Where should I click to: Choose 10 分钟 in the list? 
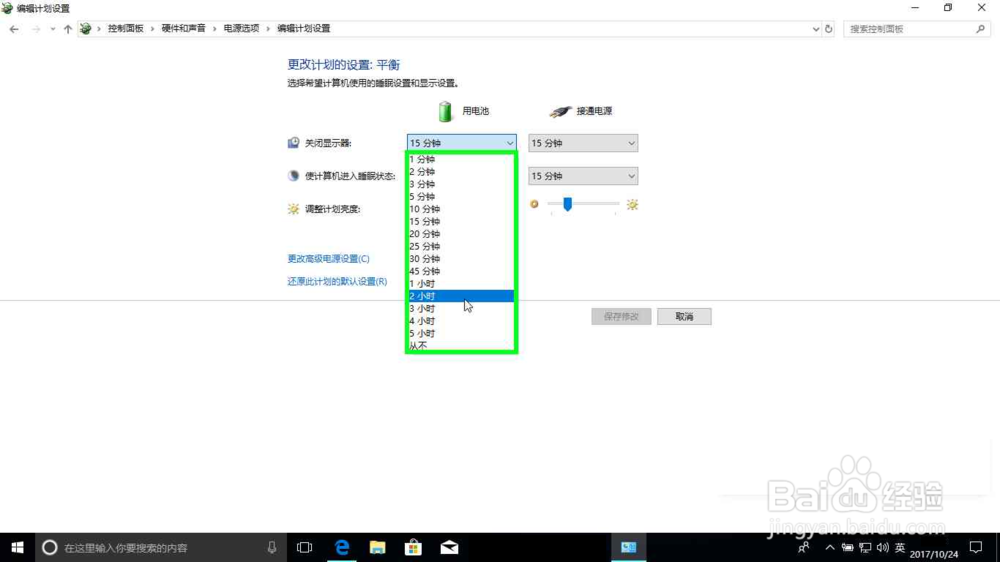click(461, 209)
